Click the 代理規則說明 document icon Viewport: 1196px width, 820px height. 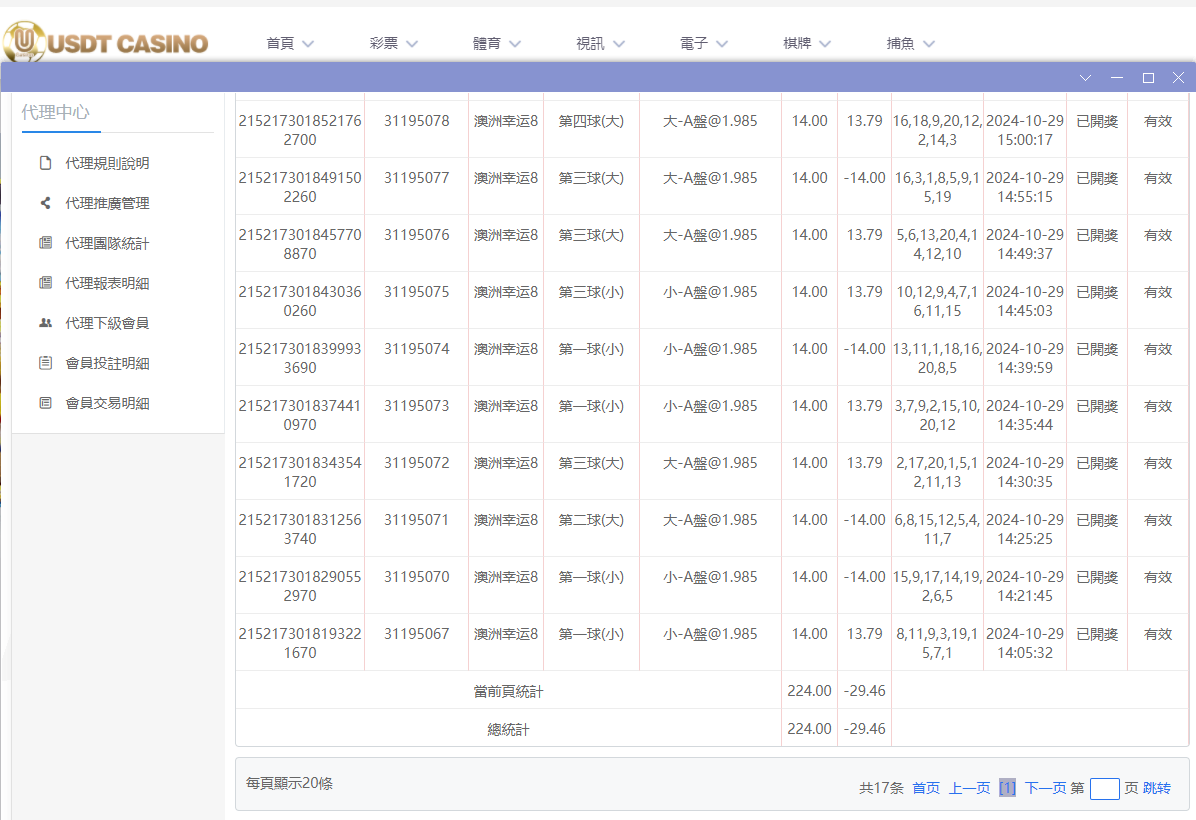(45, 162)
